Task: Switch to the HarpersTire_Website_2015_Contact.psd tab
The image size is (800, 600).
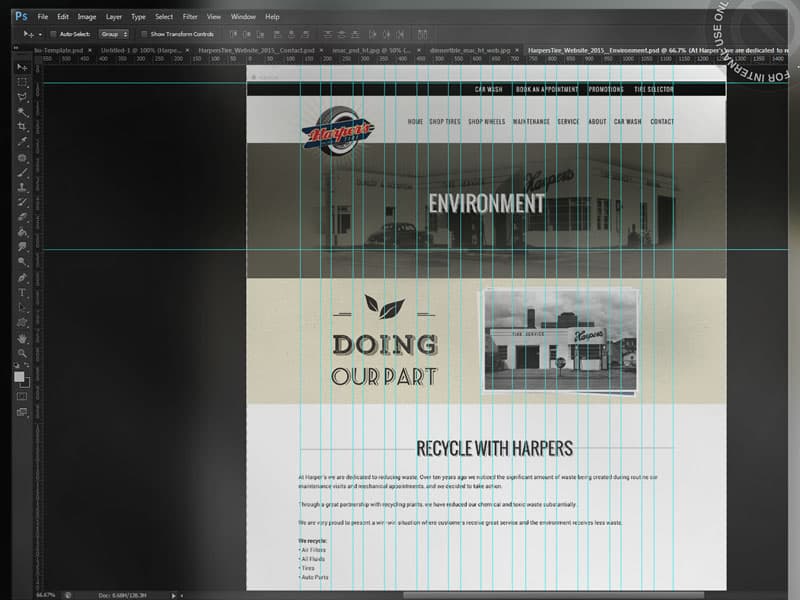Action: 256,51
